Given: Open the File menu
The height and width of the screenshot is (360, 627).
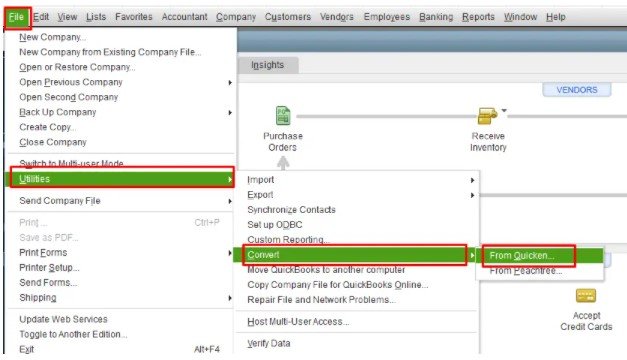Looking at the screenshot, I should click(16, 17).
